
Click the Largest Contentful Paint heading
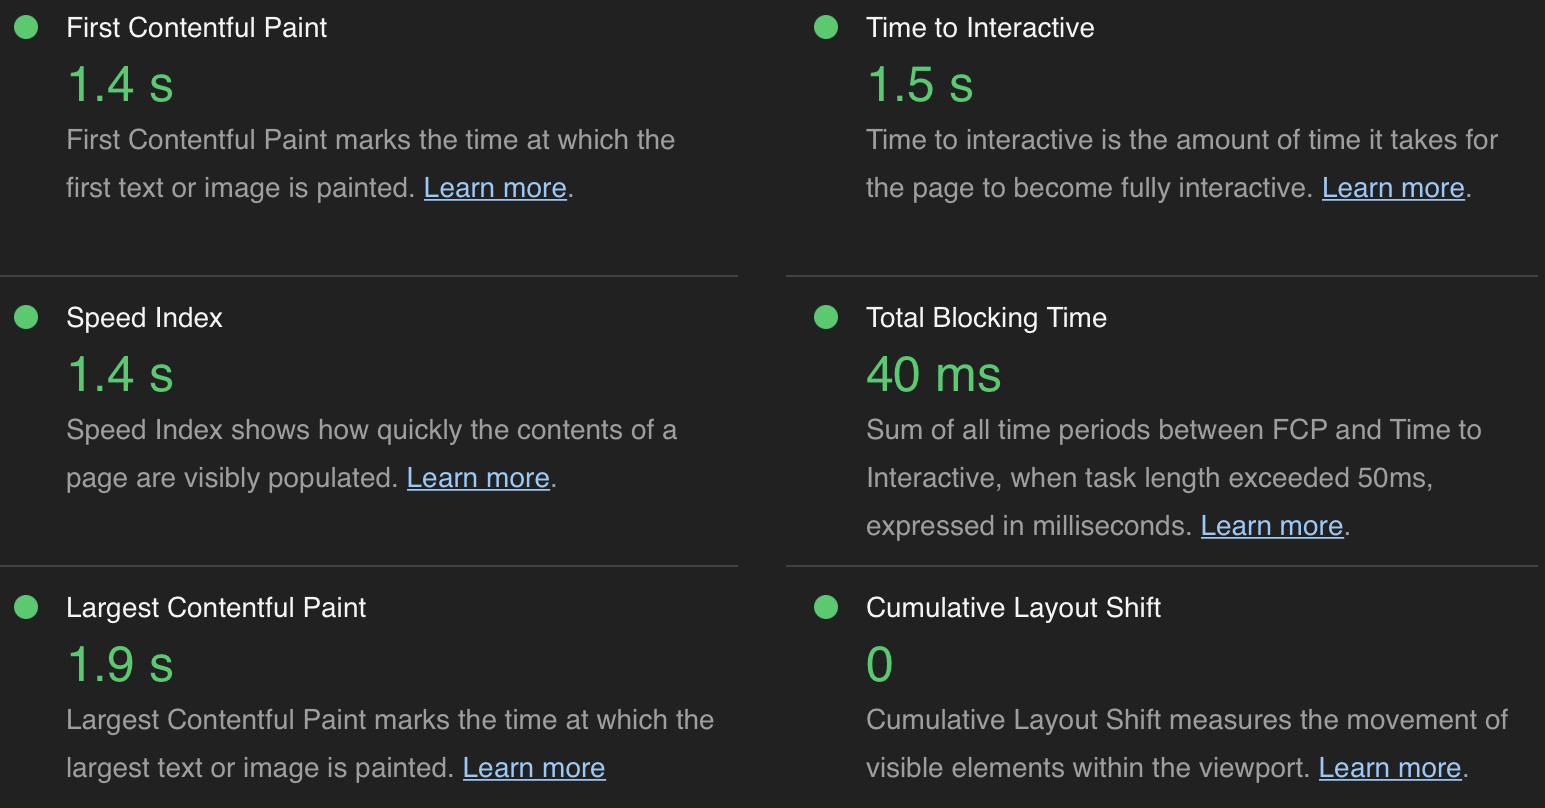(x=216, y=608)
